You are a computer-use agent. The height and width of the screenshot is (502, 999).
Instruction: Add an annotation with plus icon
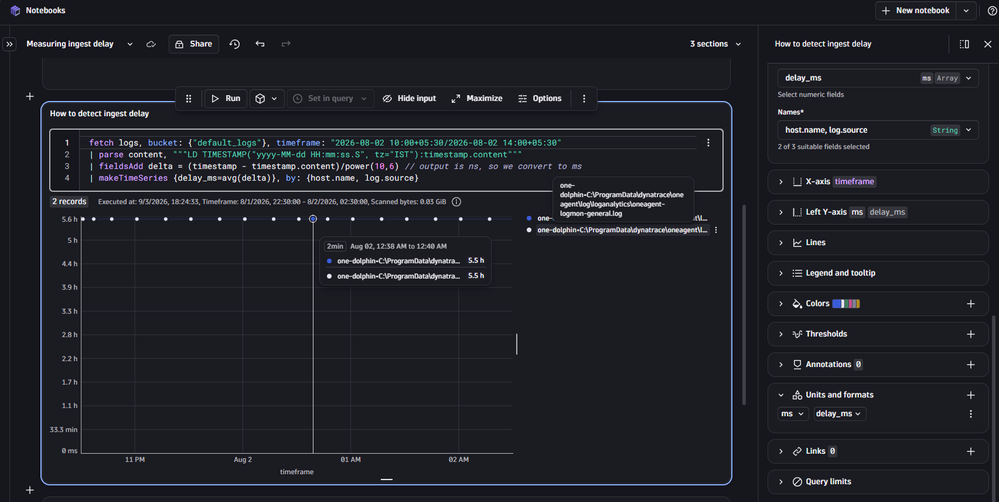970,365
